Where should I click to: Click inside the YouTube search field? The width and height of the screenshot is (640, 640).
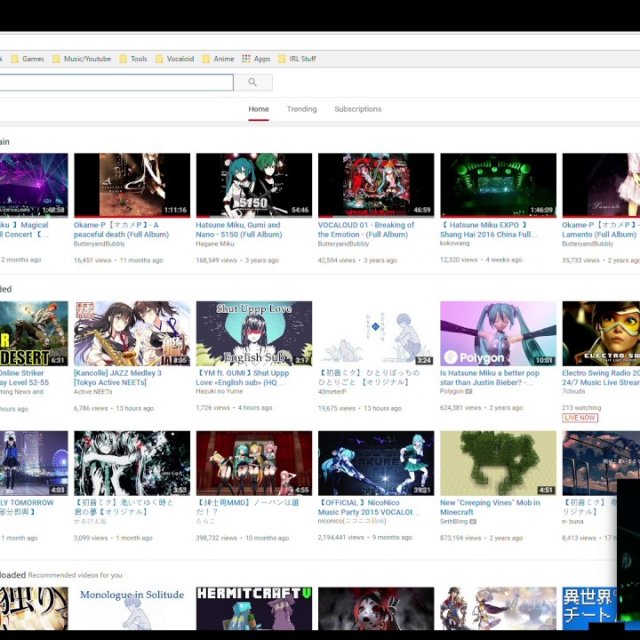point(116,82)
